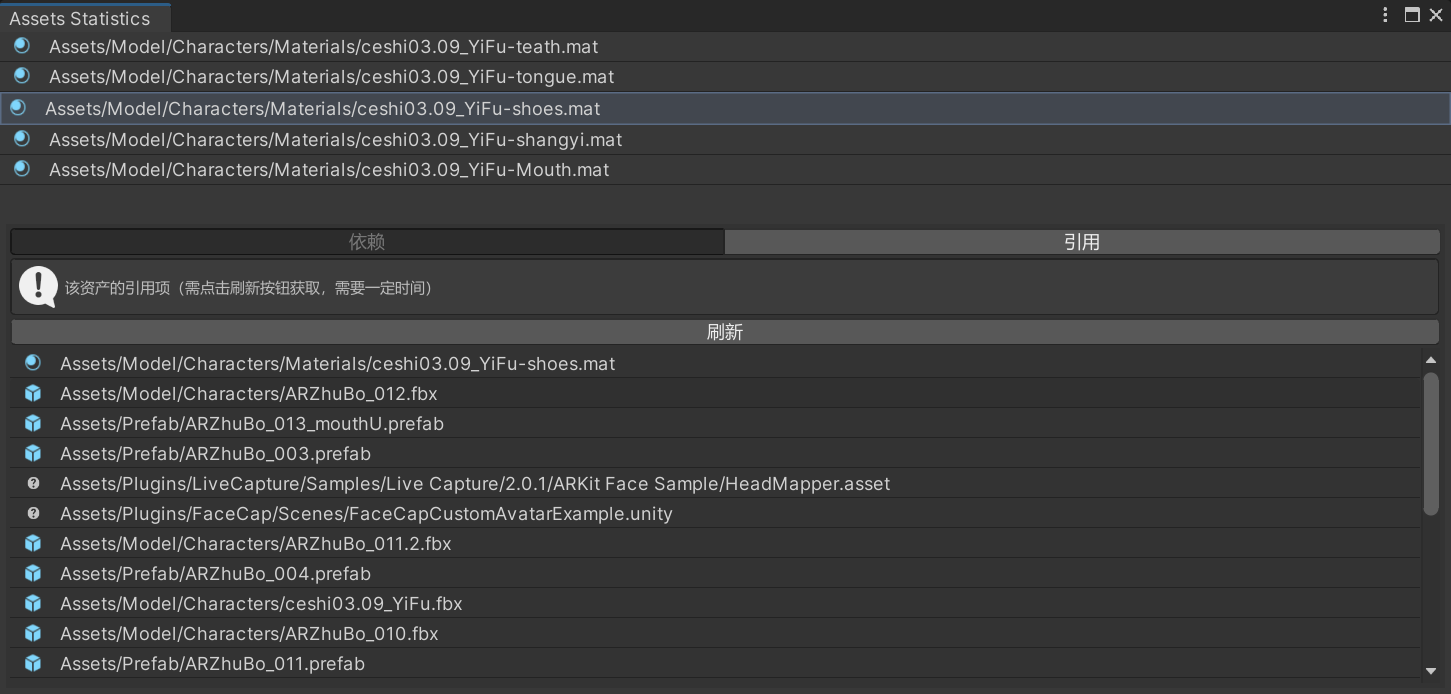This screenshot has height=694, width=1451.
Task: Switch to the 依赖 tab
Action: pos(366,241)
